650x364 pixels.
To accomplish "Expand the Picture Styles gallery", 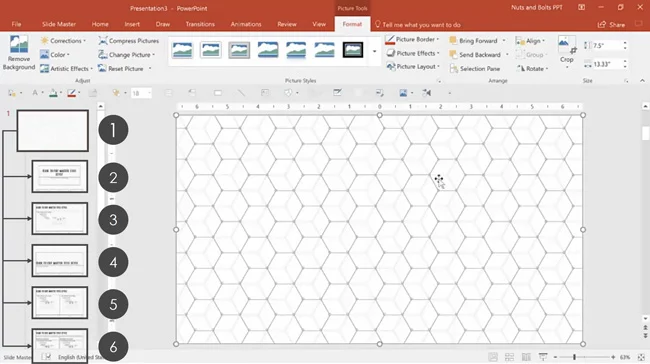I will tap(374, 51).
